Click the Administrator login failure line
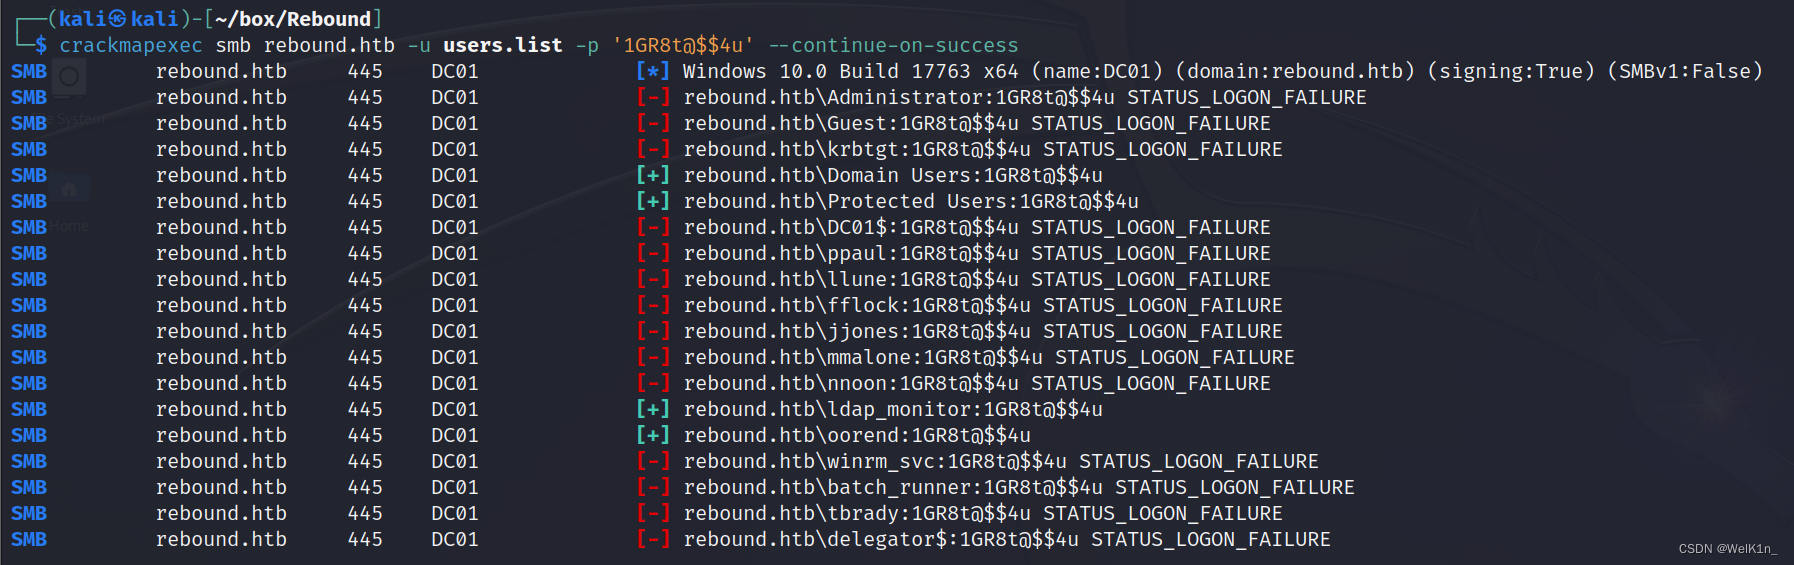The height and width of the screenshot is (565, 1794). coord(689,97)
